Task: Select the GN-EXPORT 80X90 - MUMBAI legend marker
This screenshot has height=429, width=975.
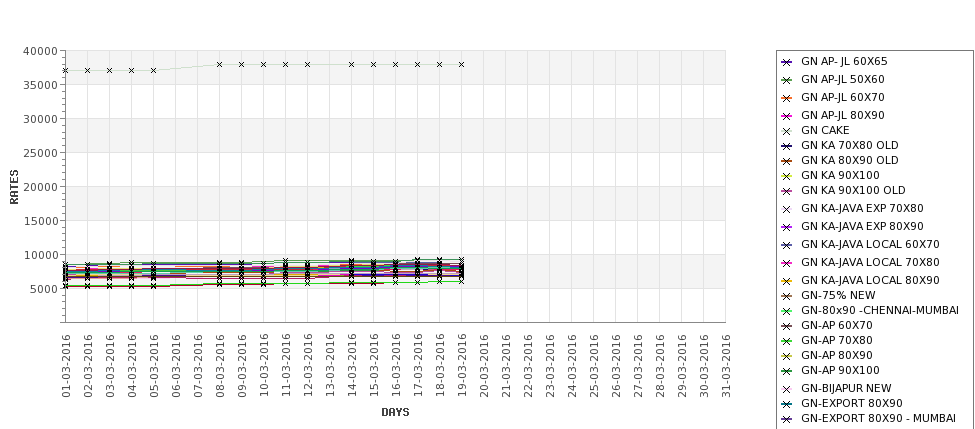Action: tap(787, 419)
